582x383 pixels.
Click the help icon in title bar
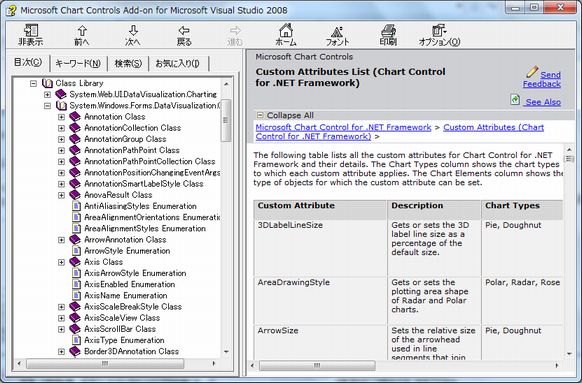point(11,10)
